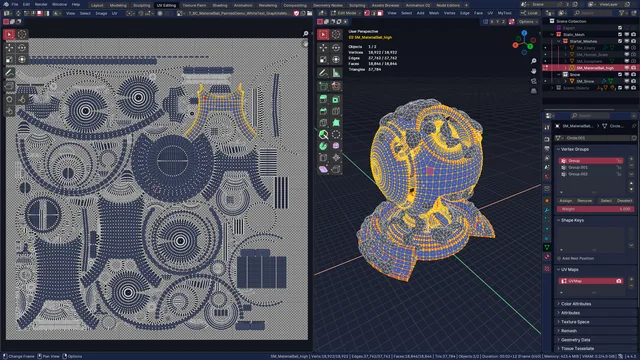Select the Extrude Region tool
This screenshot has height=360, width=640.
323,99
